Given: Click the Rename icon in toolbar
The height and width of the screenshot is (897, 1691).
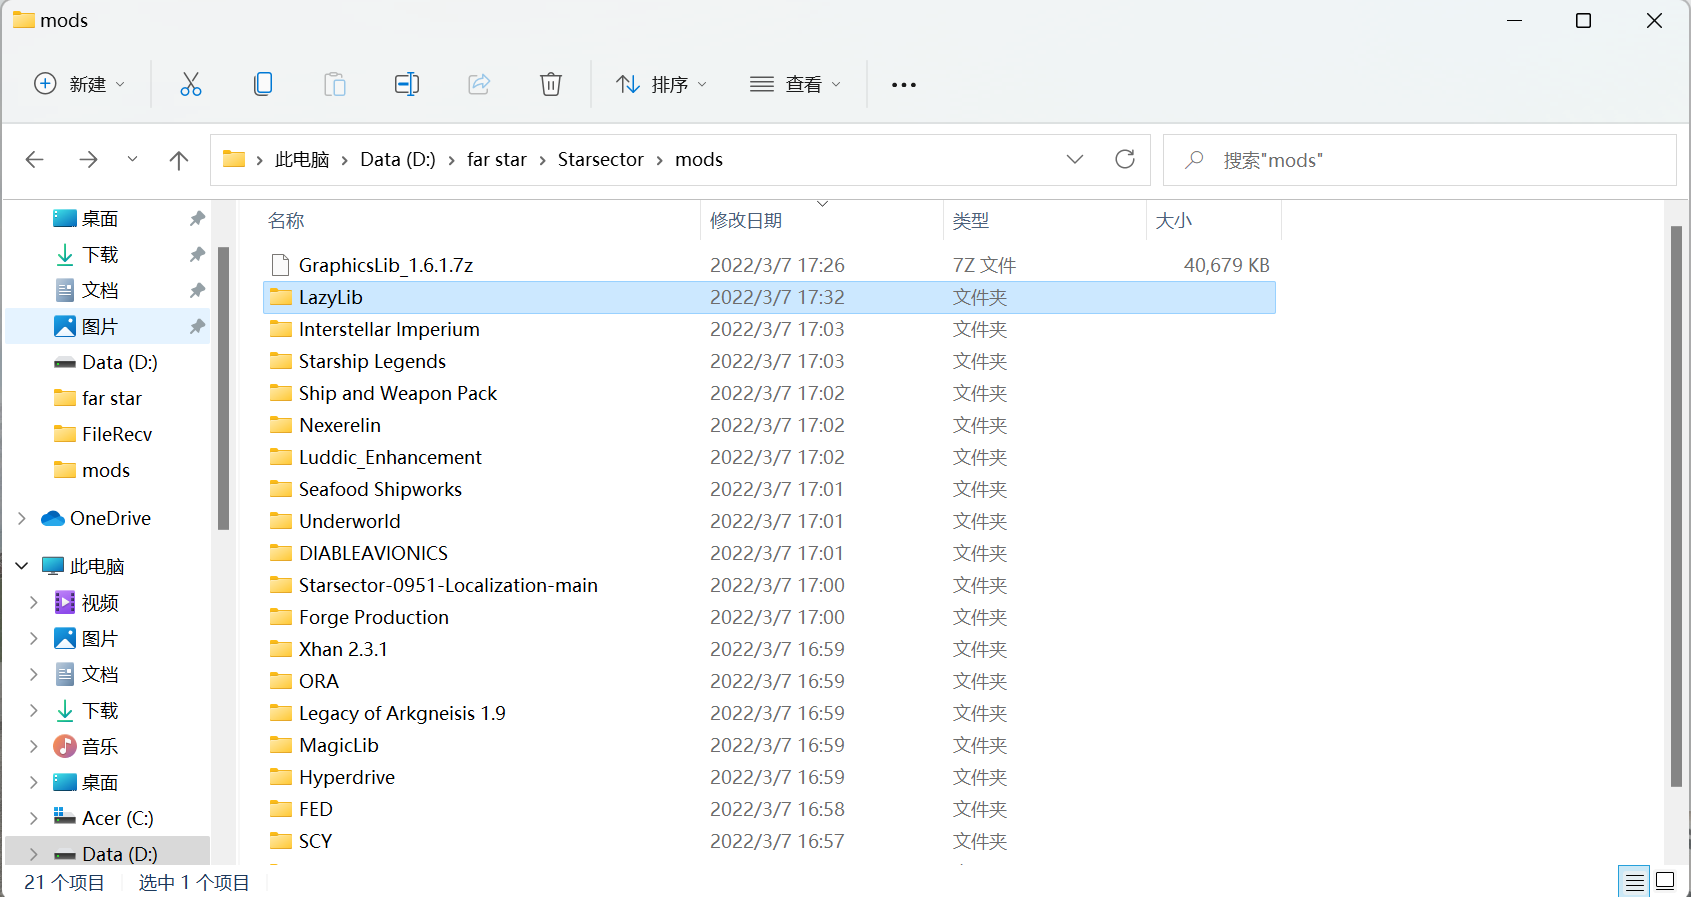Looking at the screenshot, I should pos(407,84).
